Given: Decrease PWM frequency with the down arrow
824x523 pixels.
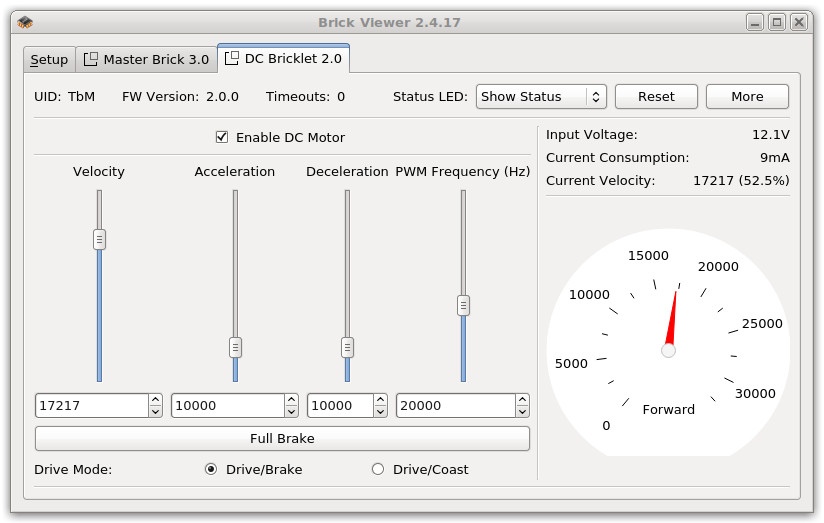Looking at the screenshot, I should (x=522, y=412).
